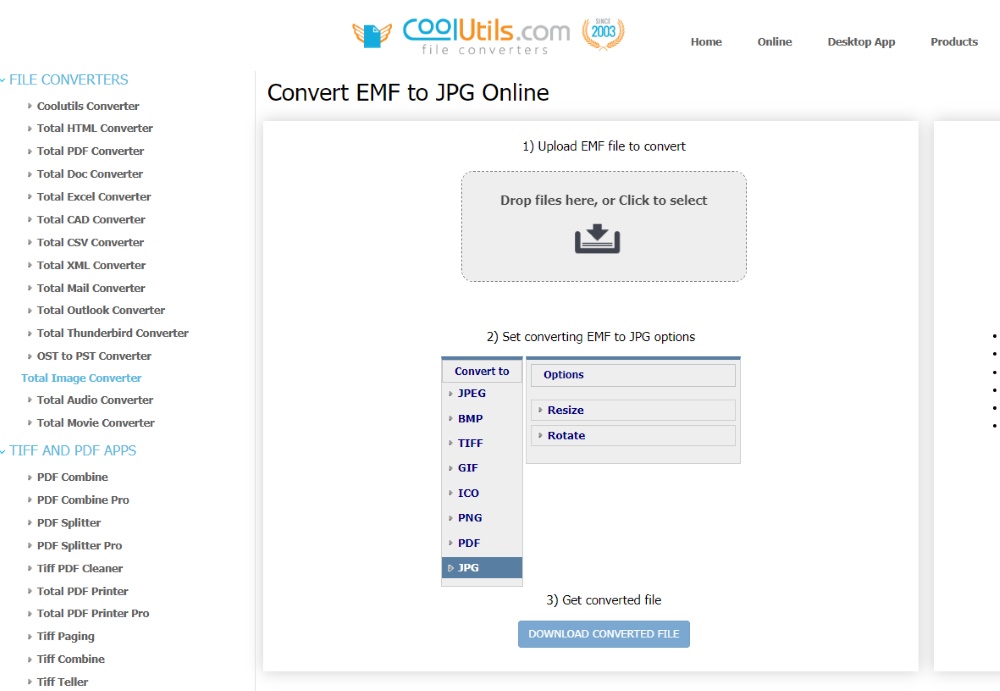The height and width of the screenshot is (691, 1000).
Task: Go to OST to PST Converter
Action: 94,356
